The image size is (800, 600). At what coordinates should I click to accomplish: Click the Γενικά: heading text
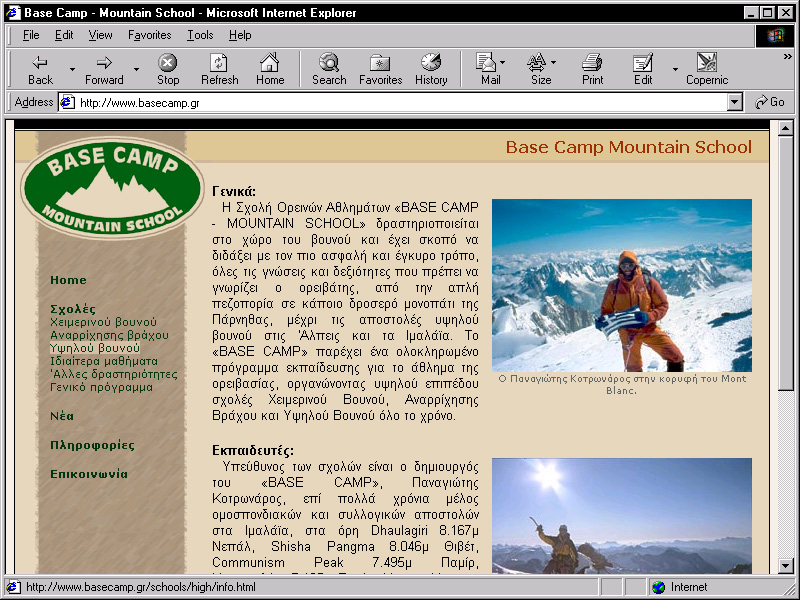pos(234,191)
